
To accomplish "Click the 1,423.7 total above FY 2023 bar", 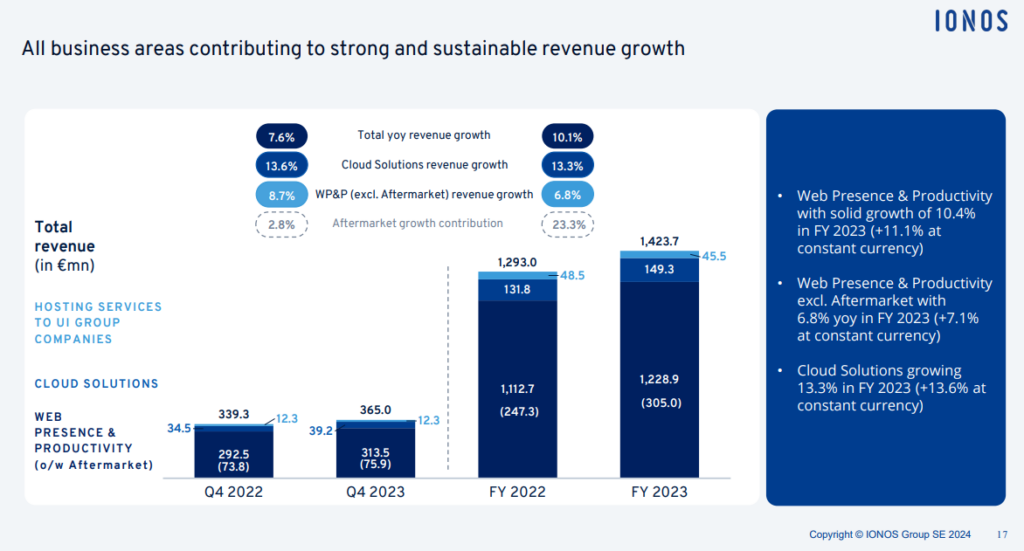I will (659, 242).
